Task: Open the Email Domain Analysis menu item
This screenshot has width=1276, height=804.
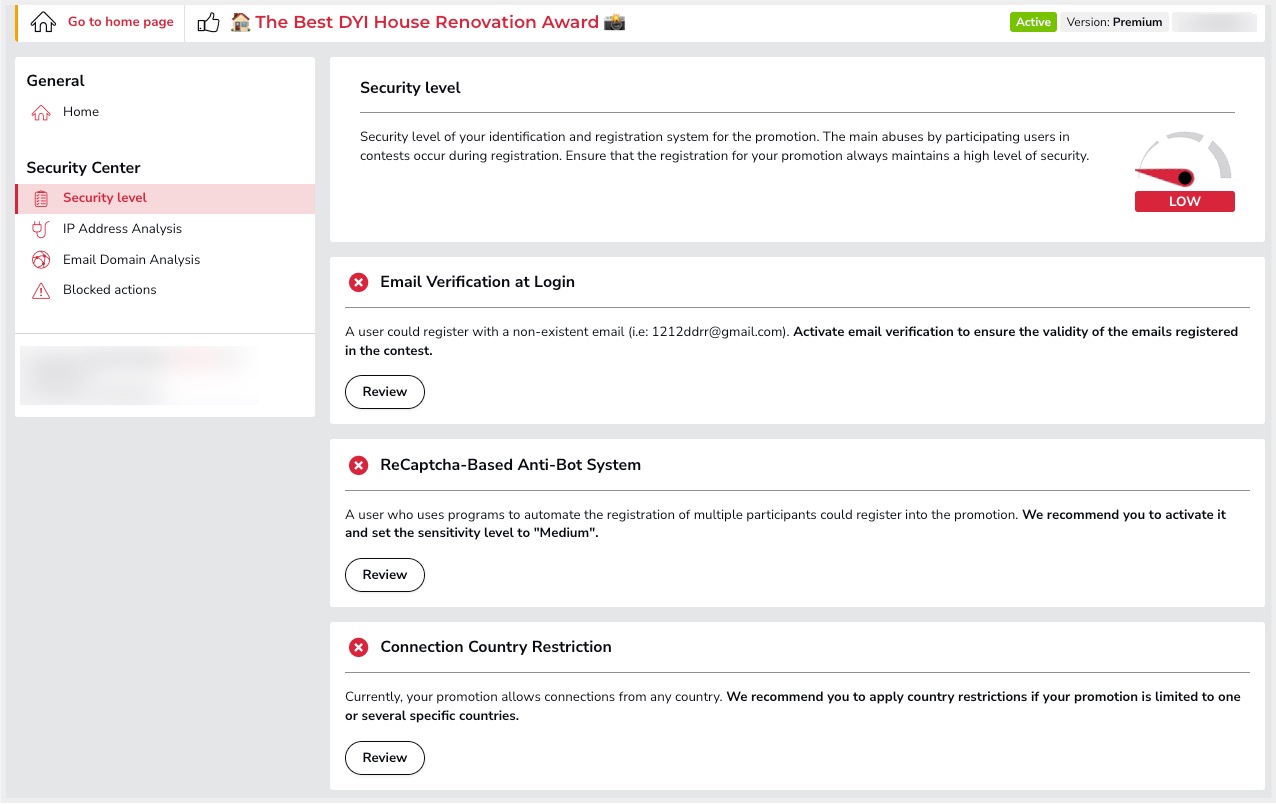Action: (131, 260)
